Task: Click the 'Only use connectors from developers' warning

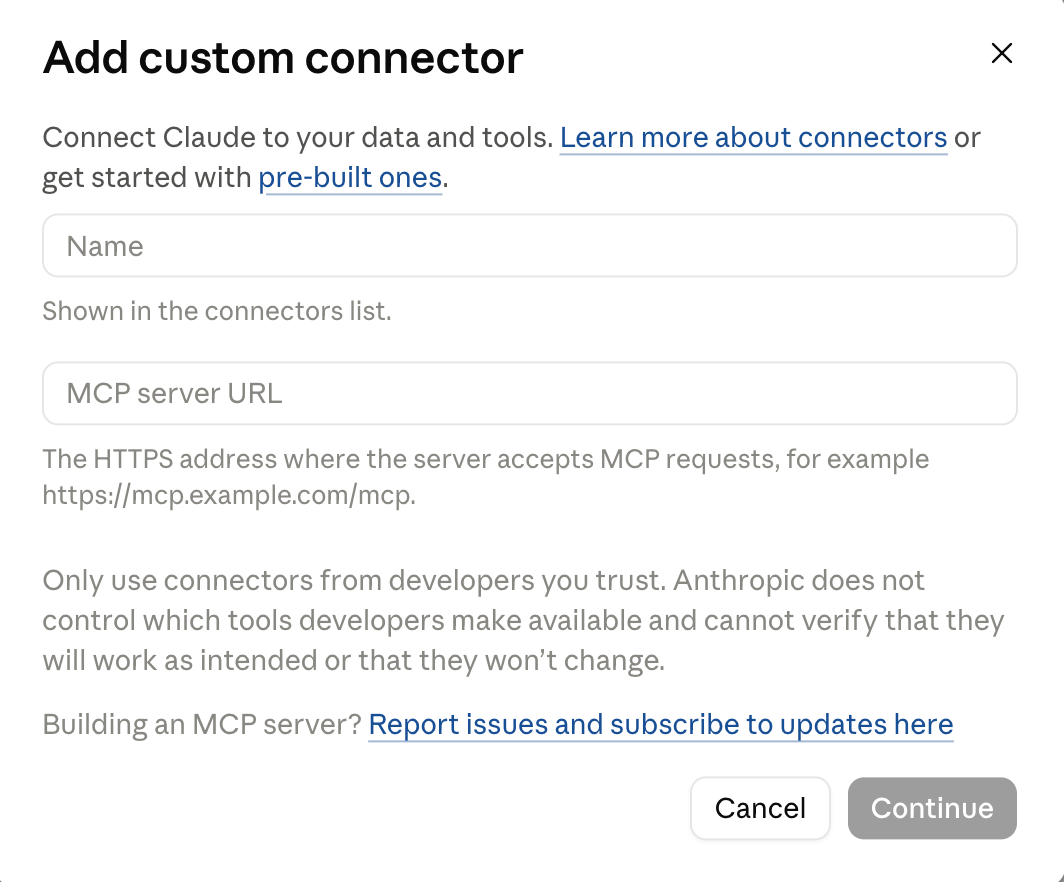Action: pyautogui.click(x=523, y=620)
